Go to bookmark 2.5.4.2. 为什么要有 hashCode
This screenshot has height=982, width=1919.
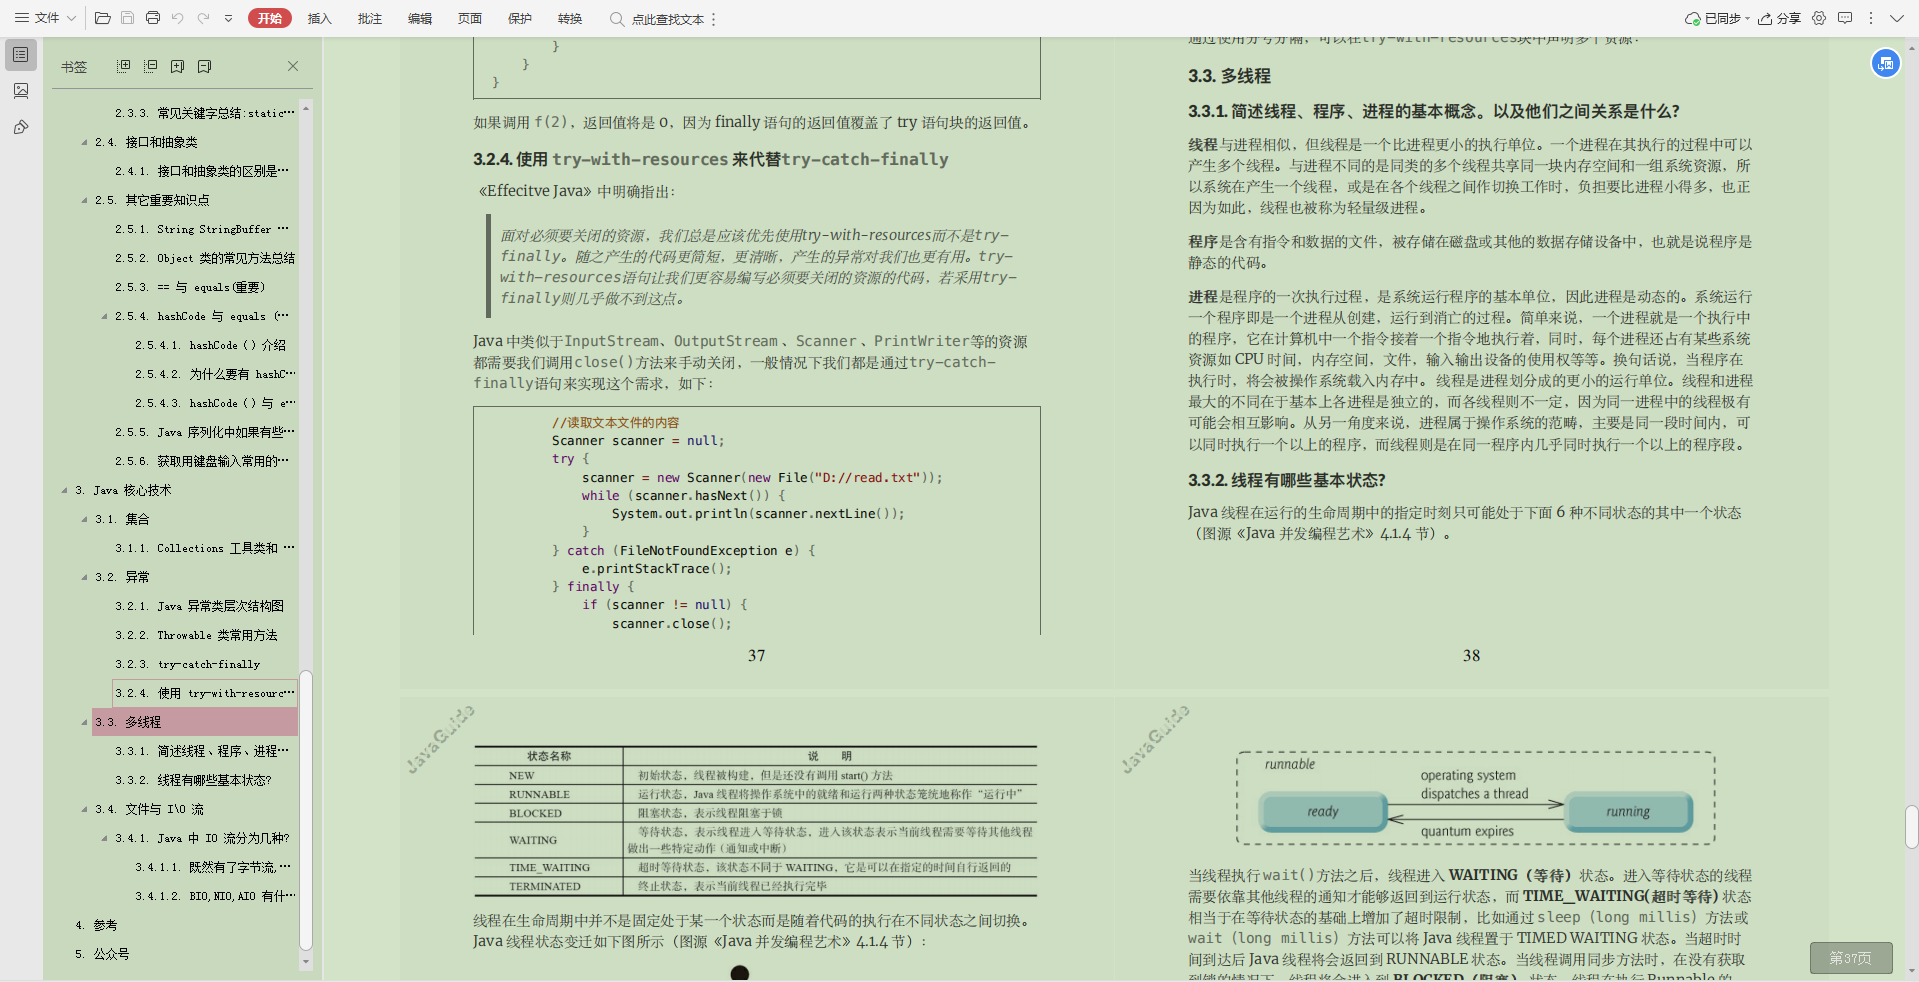pos(216,374)
